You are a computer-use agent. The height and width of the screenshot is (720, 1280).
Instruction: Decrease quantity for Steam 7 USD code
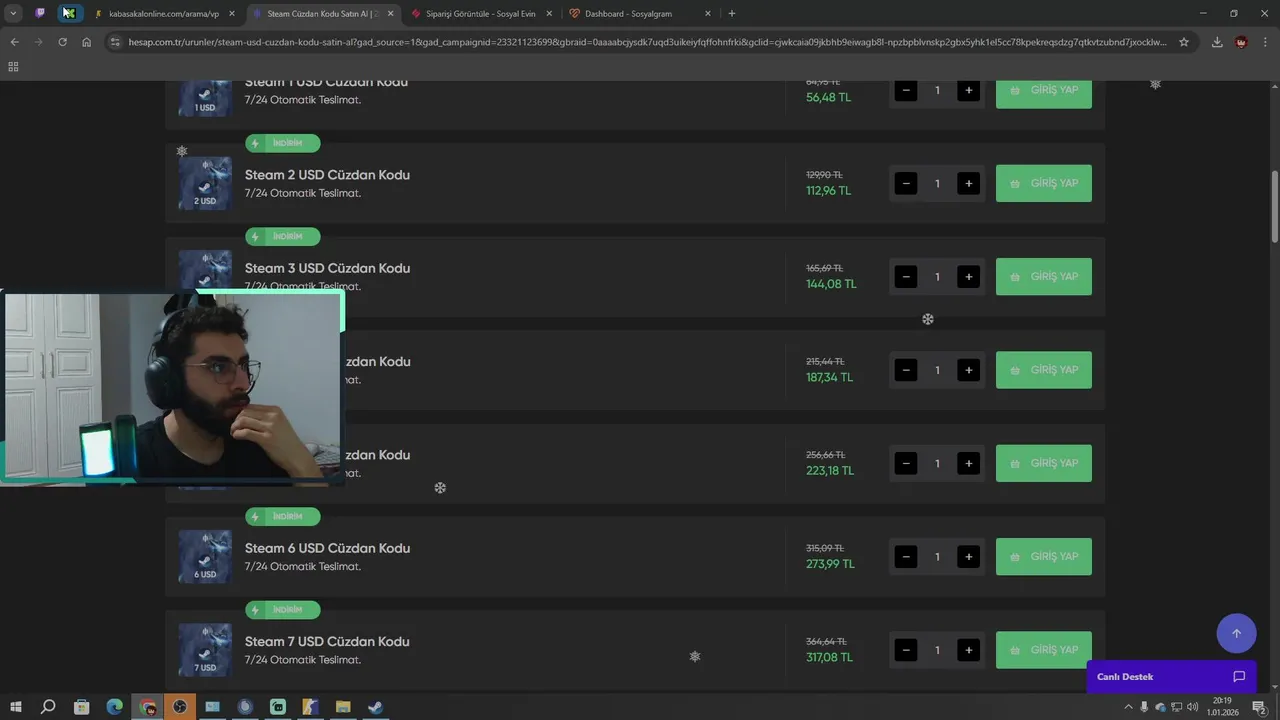[906, 650]
